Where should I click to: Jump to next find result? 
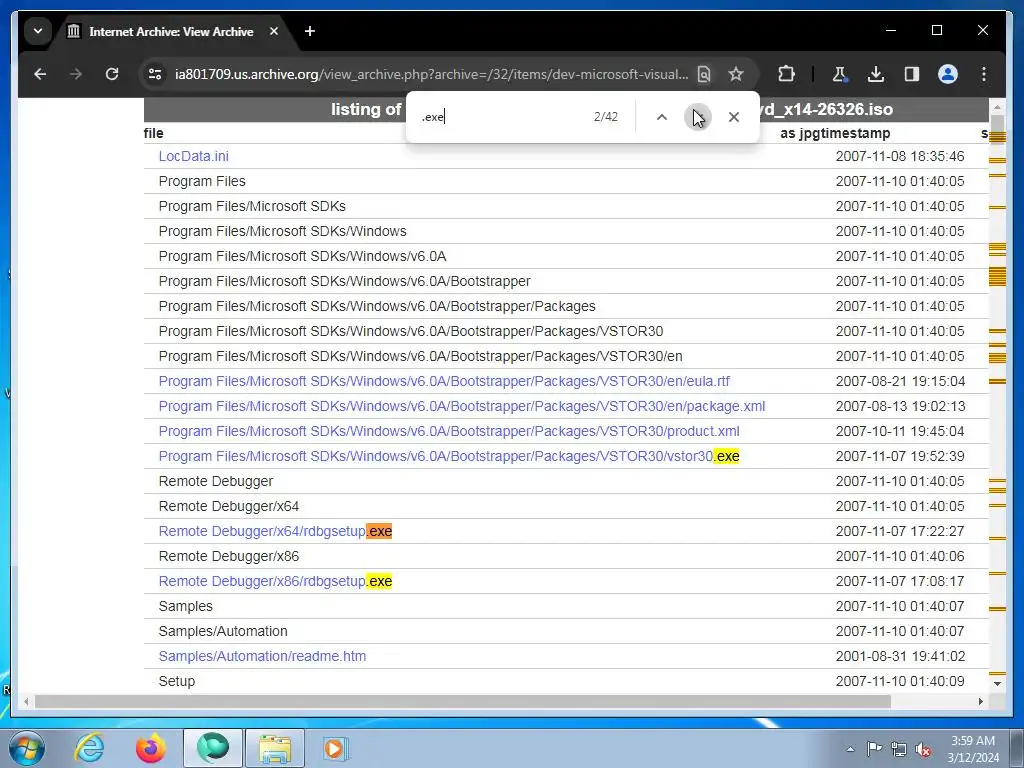point(697,117)
